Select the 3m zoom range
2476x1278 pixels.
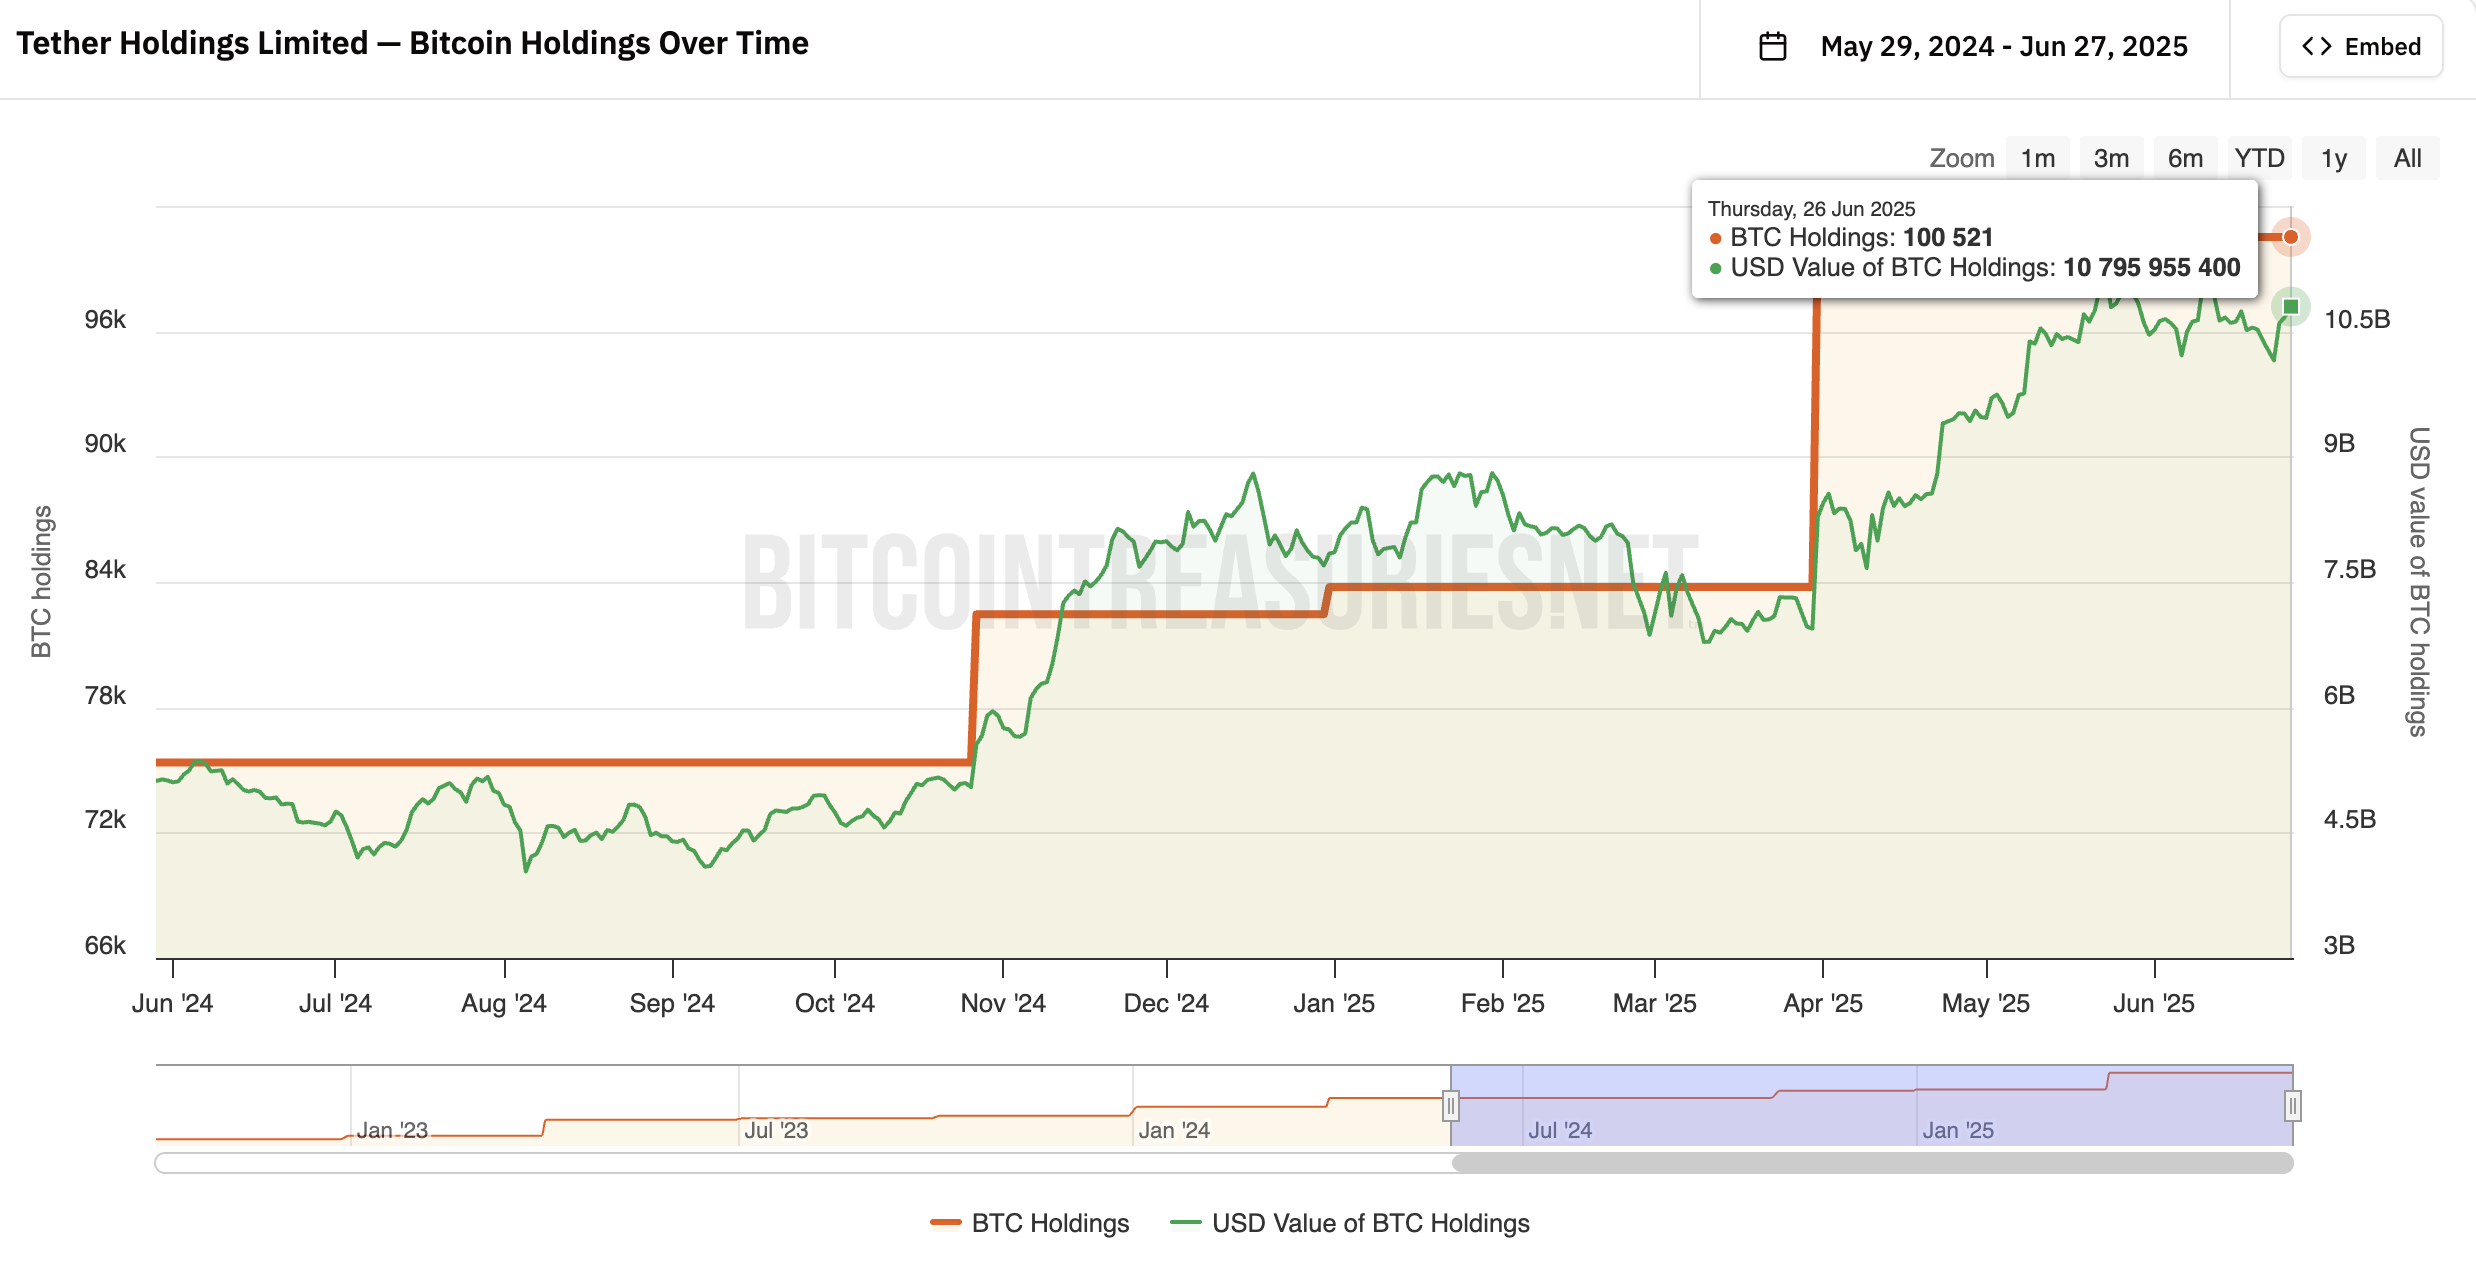tap(2111, 158)
